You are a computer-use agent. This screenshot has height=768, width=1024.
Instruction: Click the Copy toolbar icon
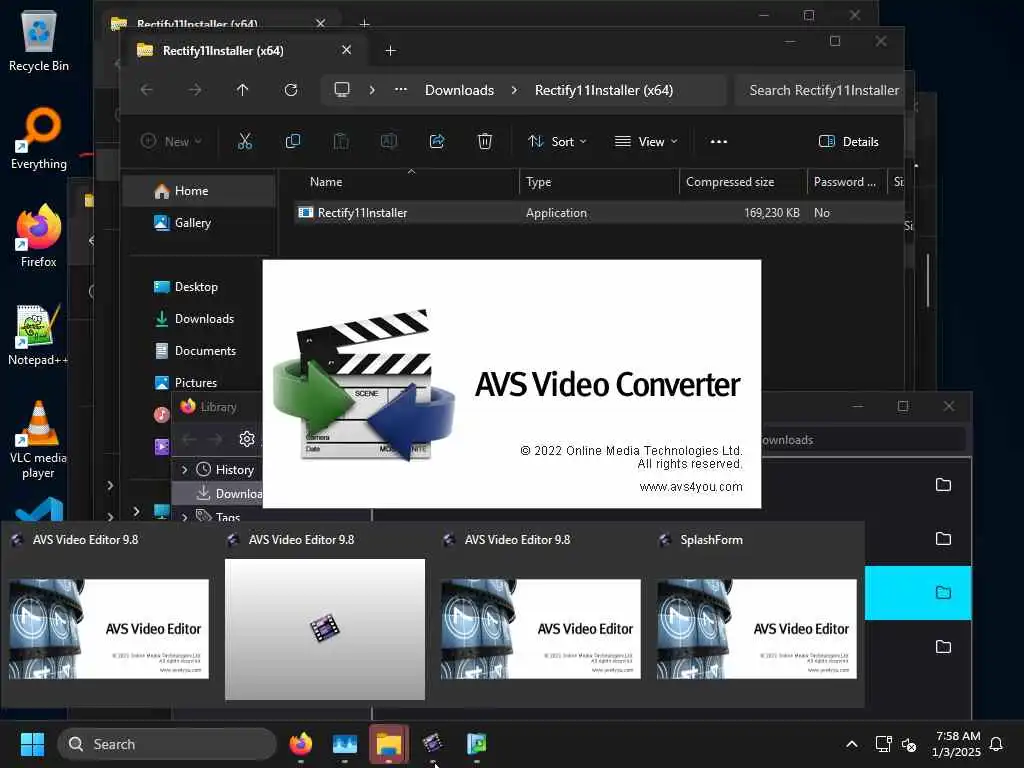pyautogui.click(x=293, y=141)
